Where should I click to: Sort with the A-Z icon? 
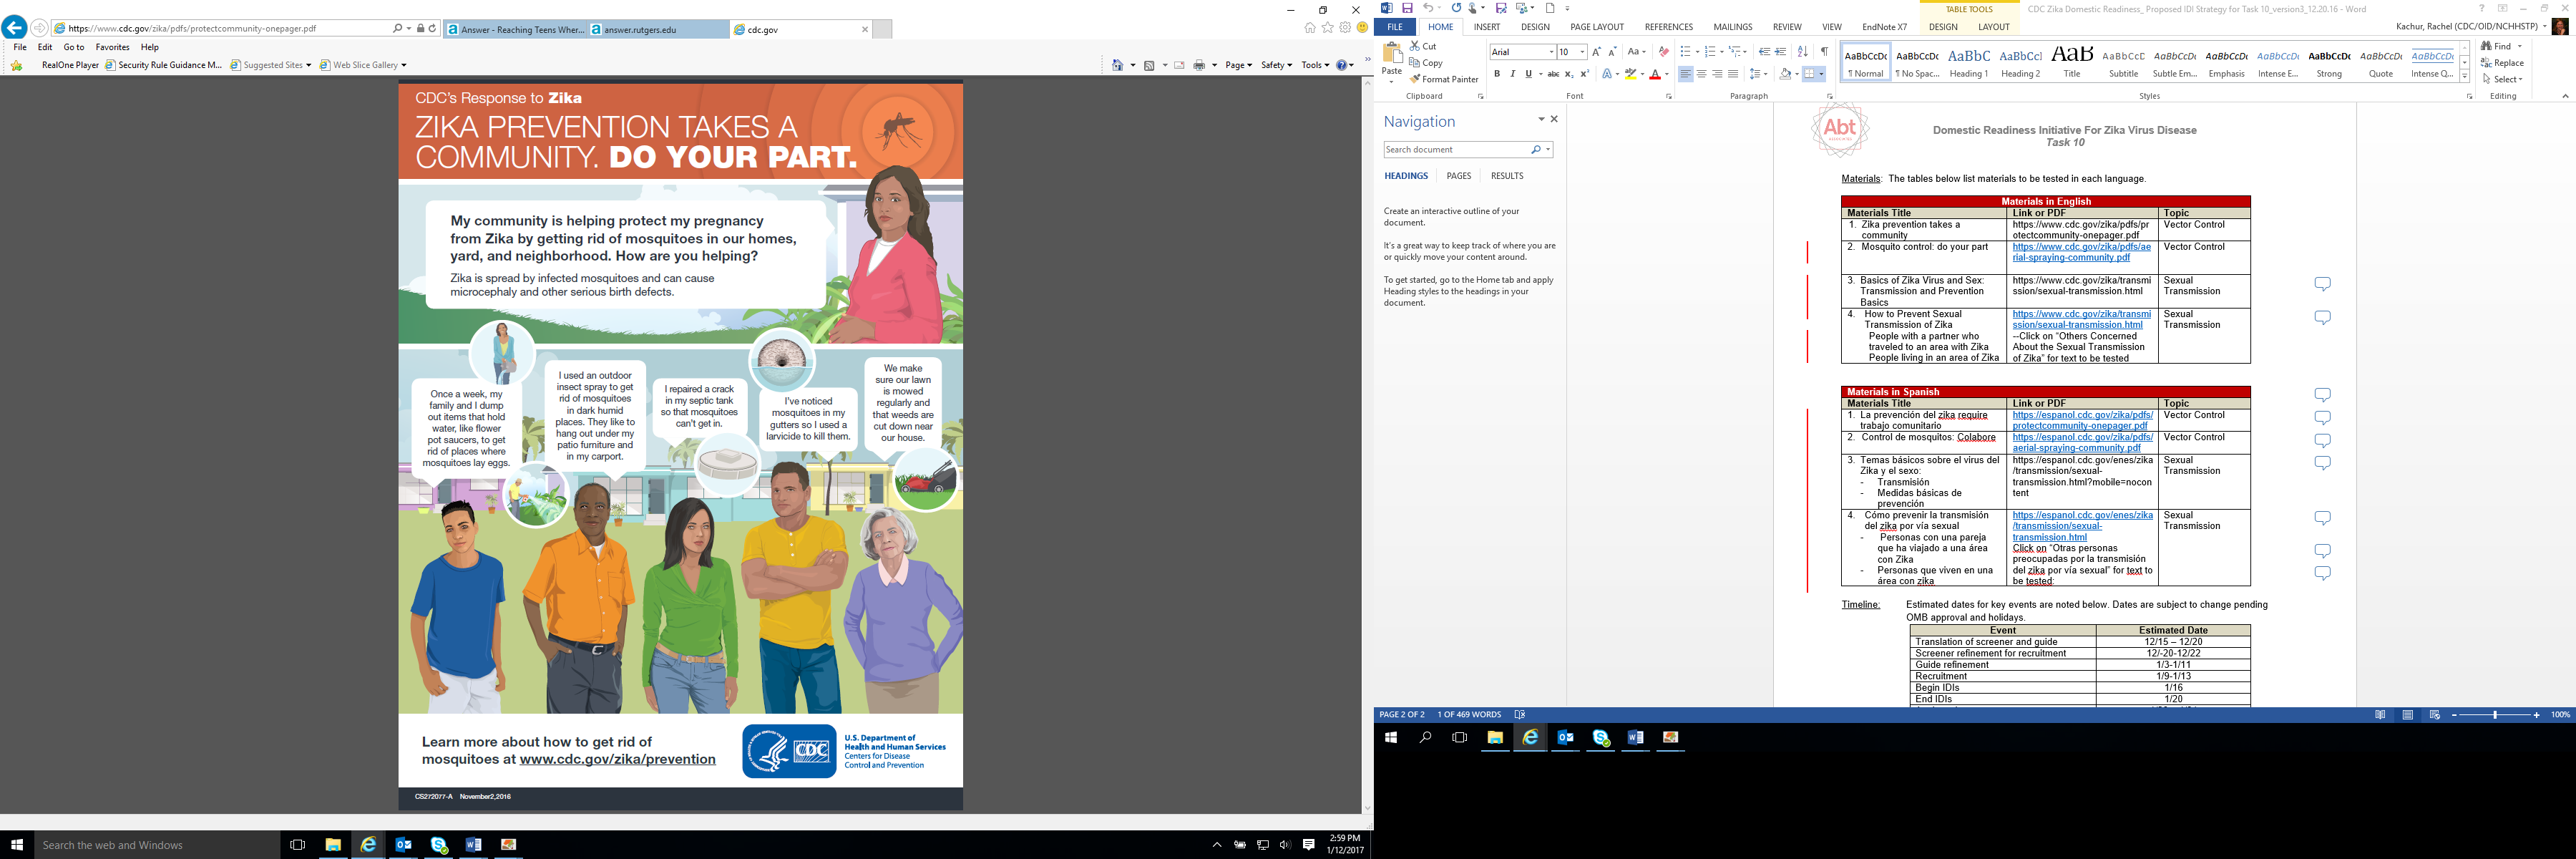coord(1802,52)
